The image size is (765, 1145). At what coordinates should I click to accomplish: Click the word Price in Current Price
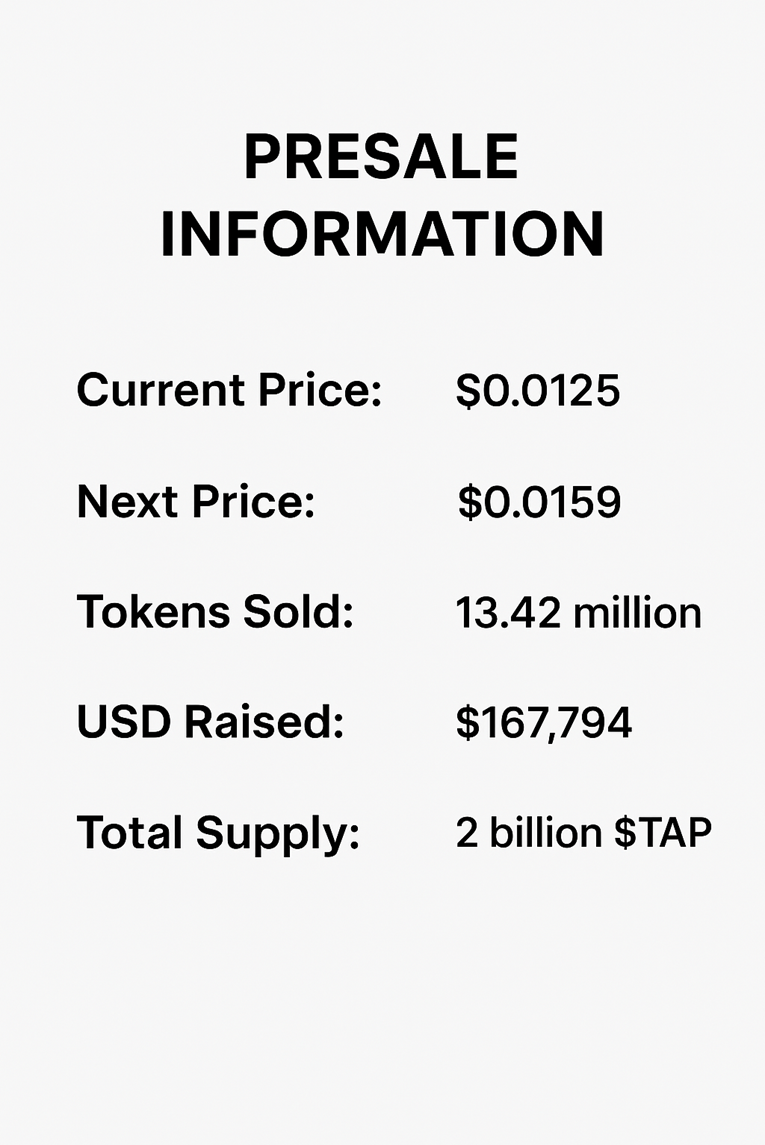(x=320, y=389)
